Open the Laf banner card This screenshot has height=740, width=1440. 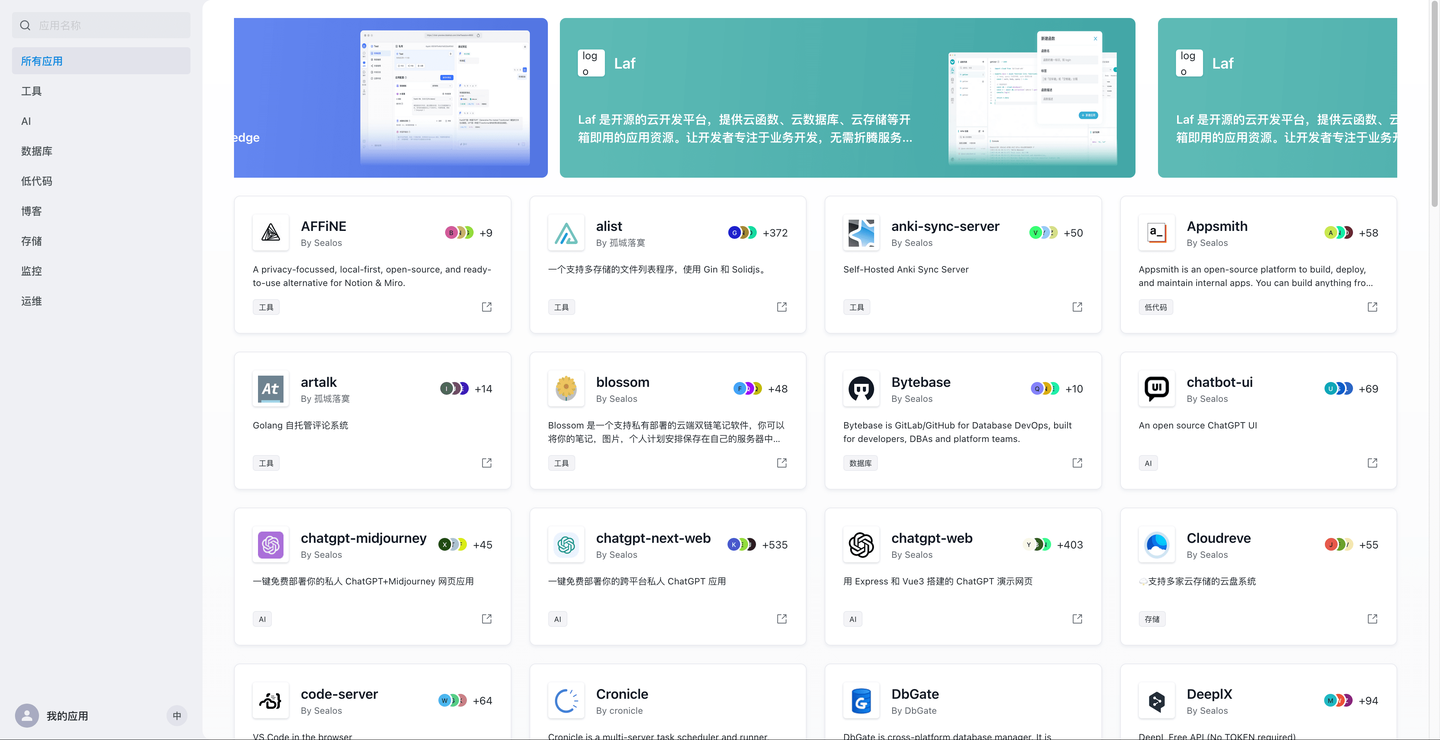click(x=848, y=97)
